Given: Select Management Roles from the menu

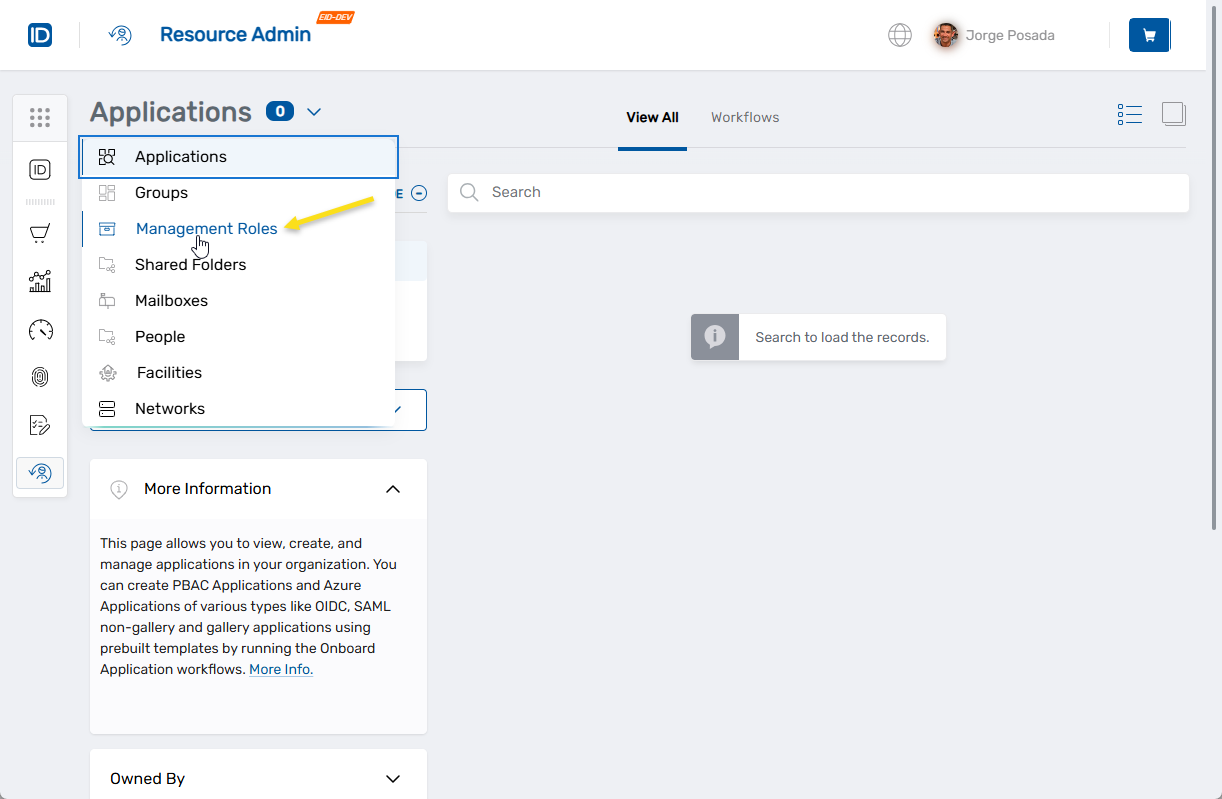Looking at the screenshot, I should [206, 229].
